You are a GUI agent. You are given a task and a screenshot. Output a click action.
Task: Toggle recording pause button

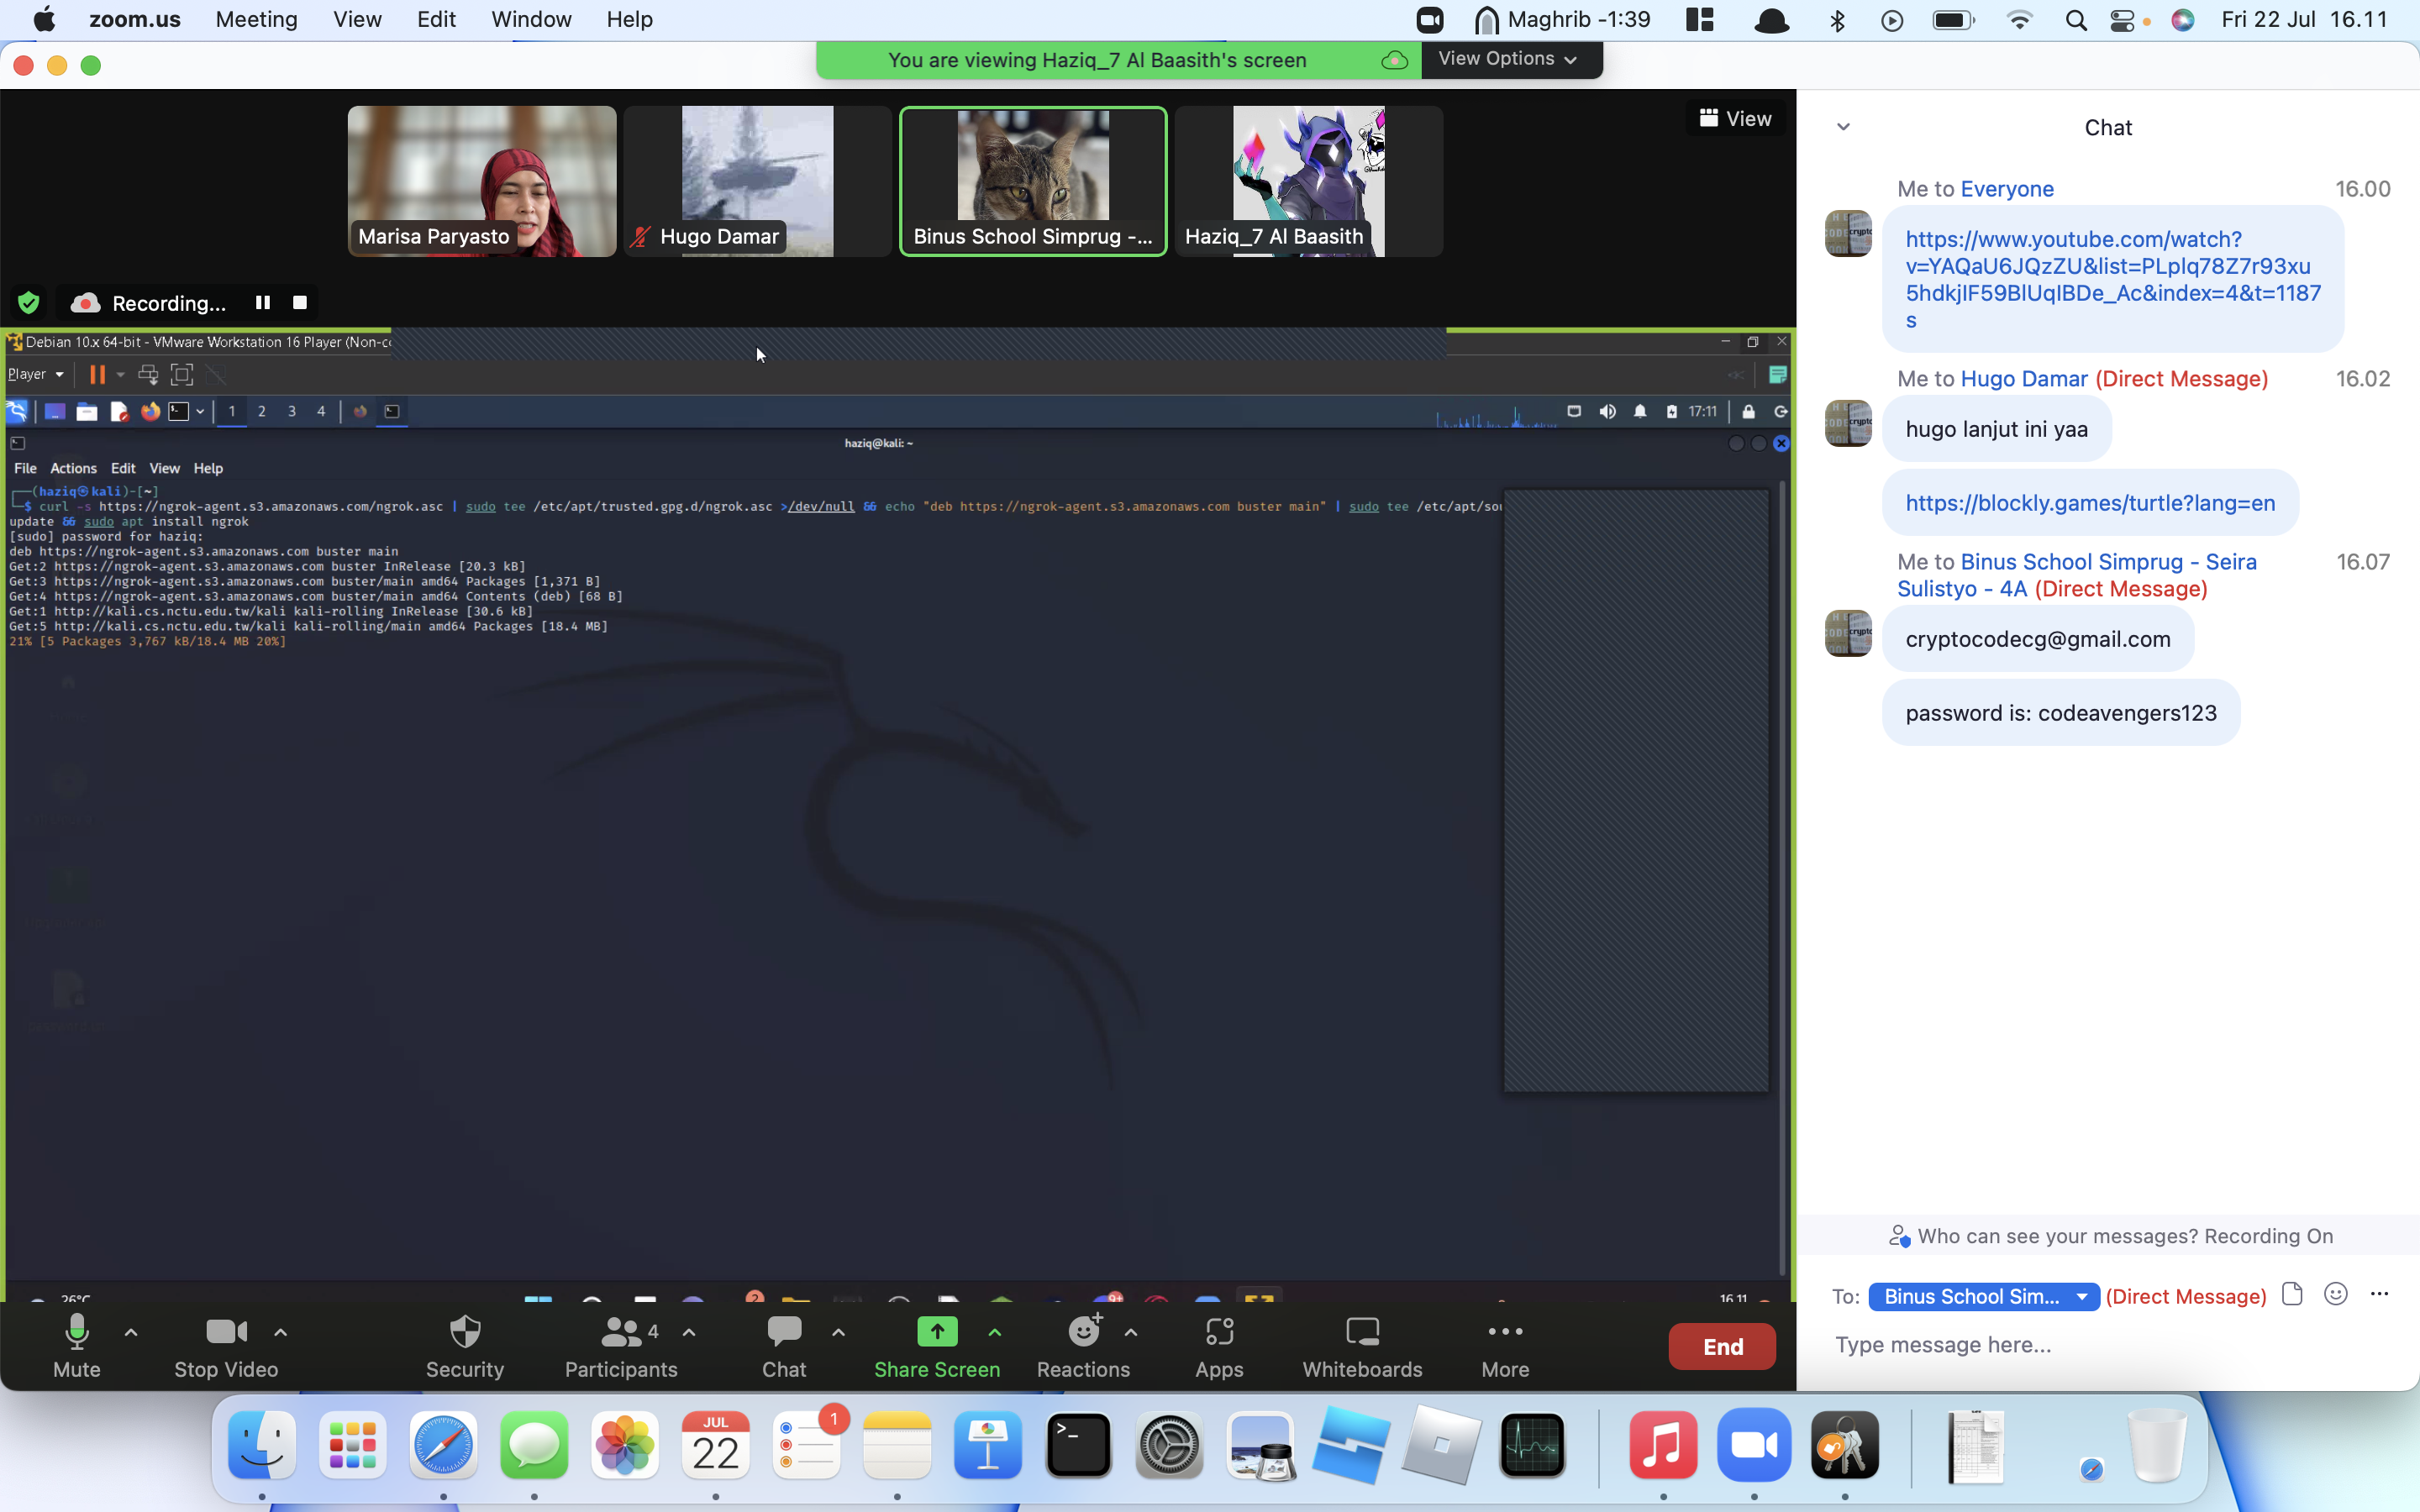261,303
